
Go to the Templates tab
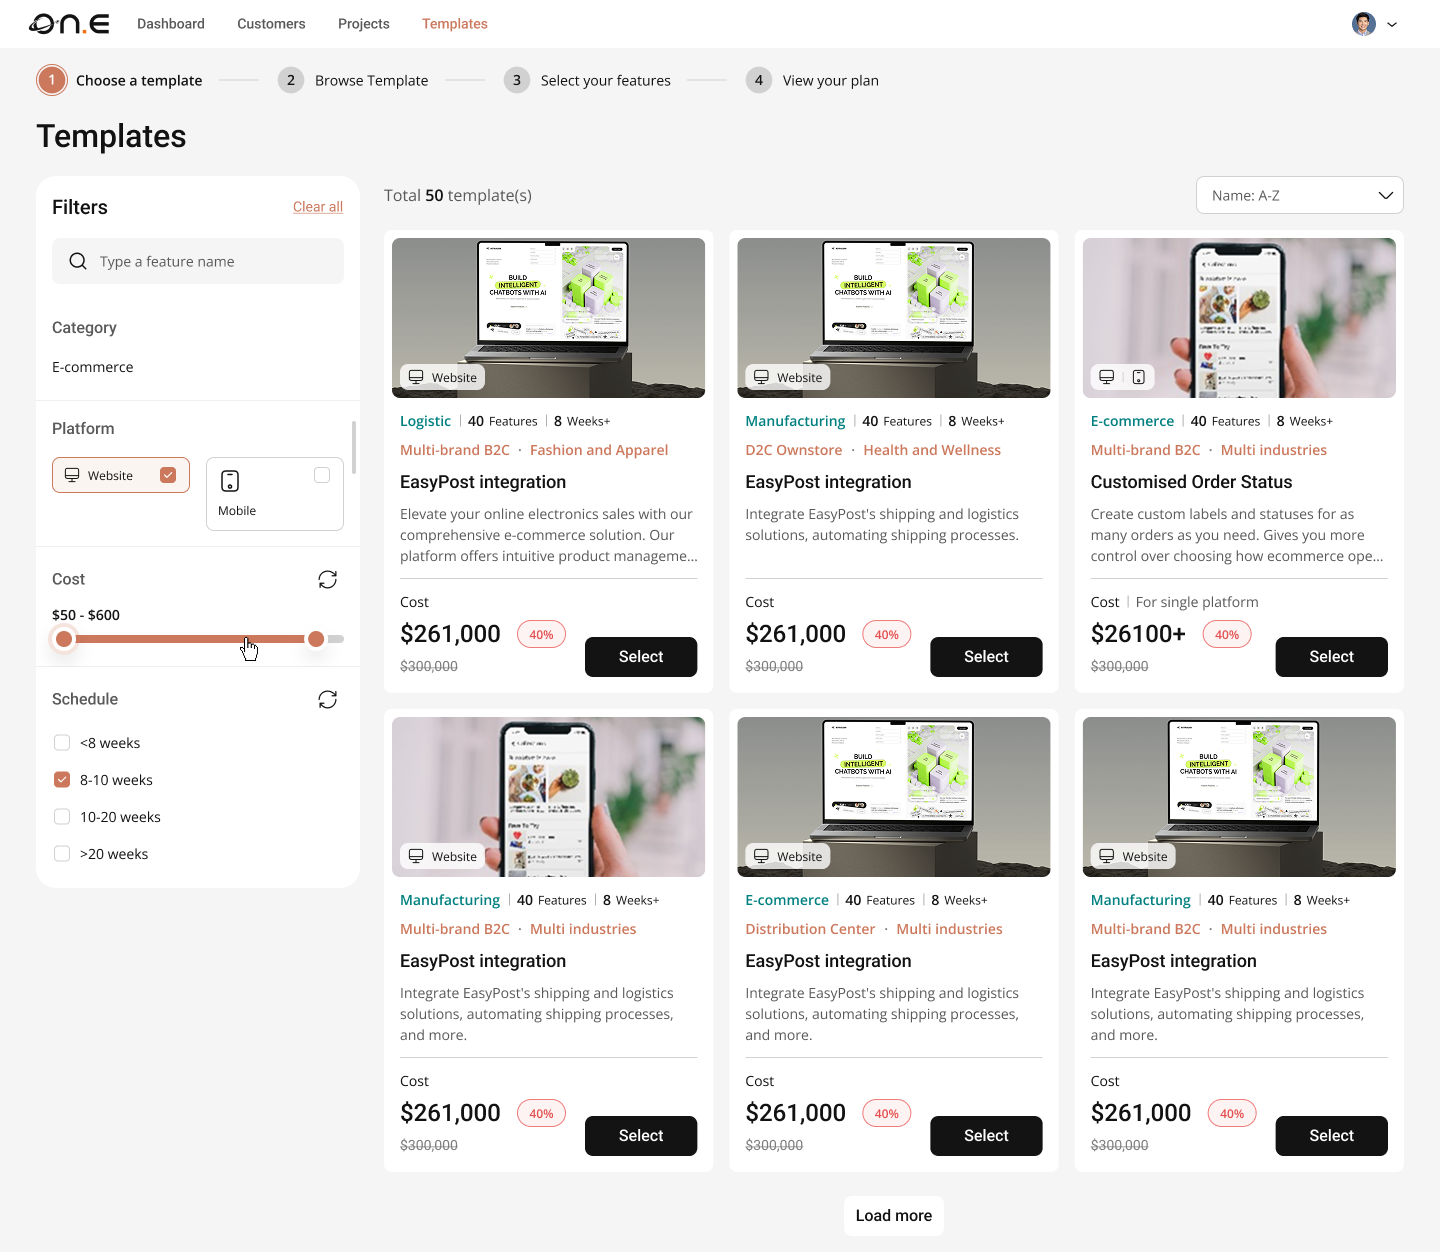coord(455,24)
